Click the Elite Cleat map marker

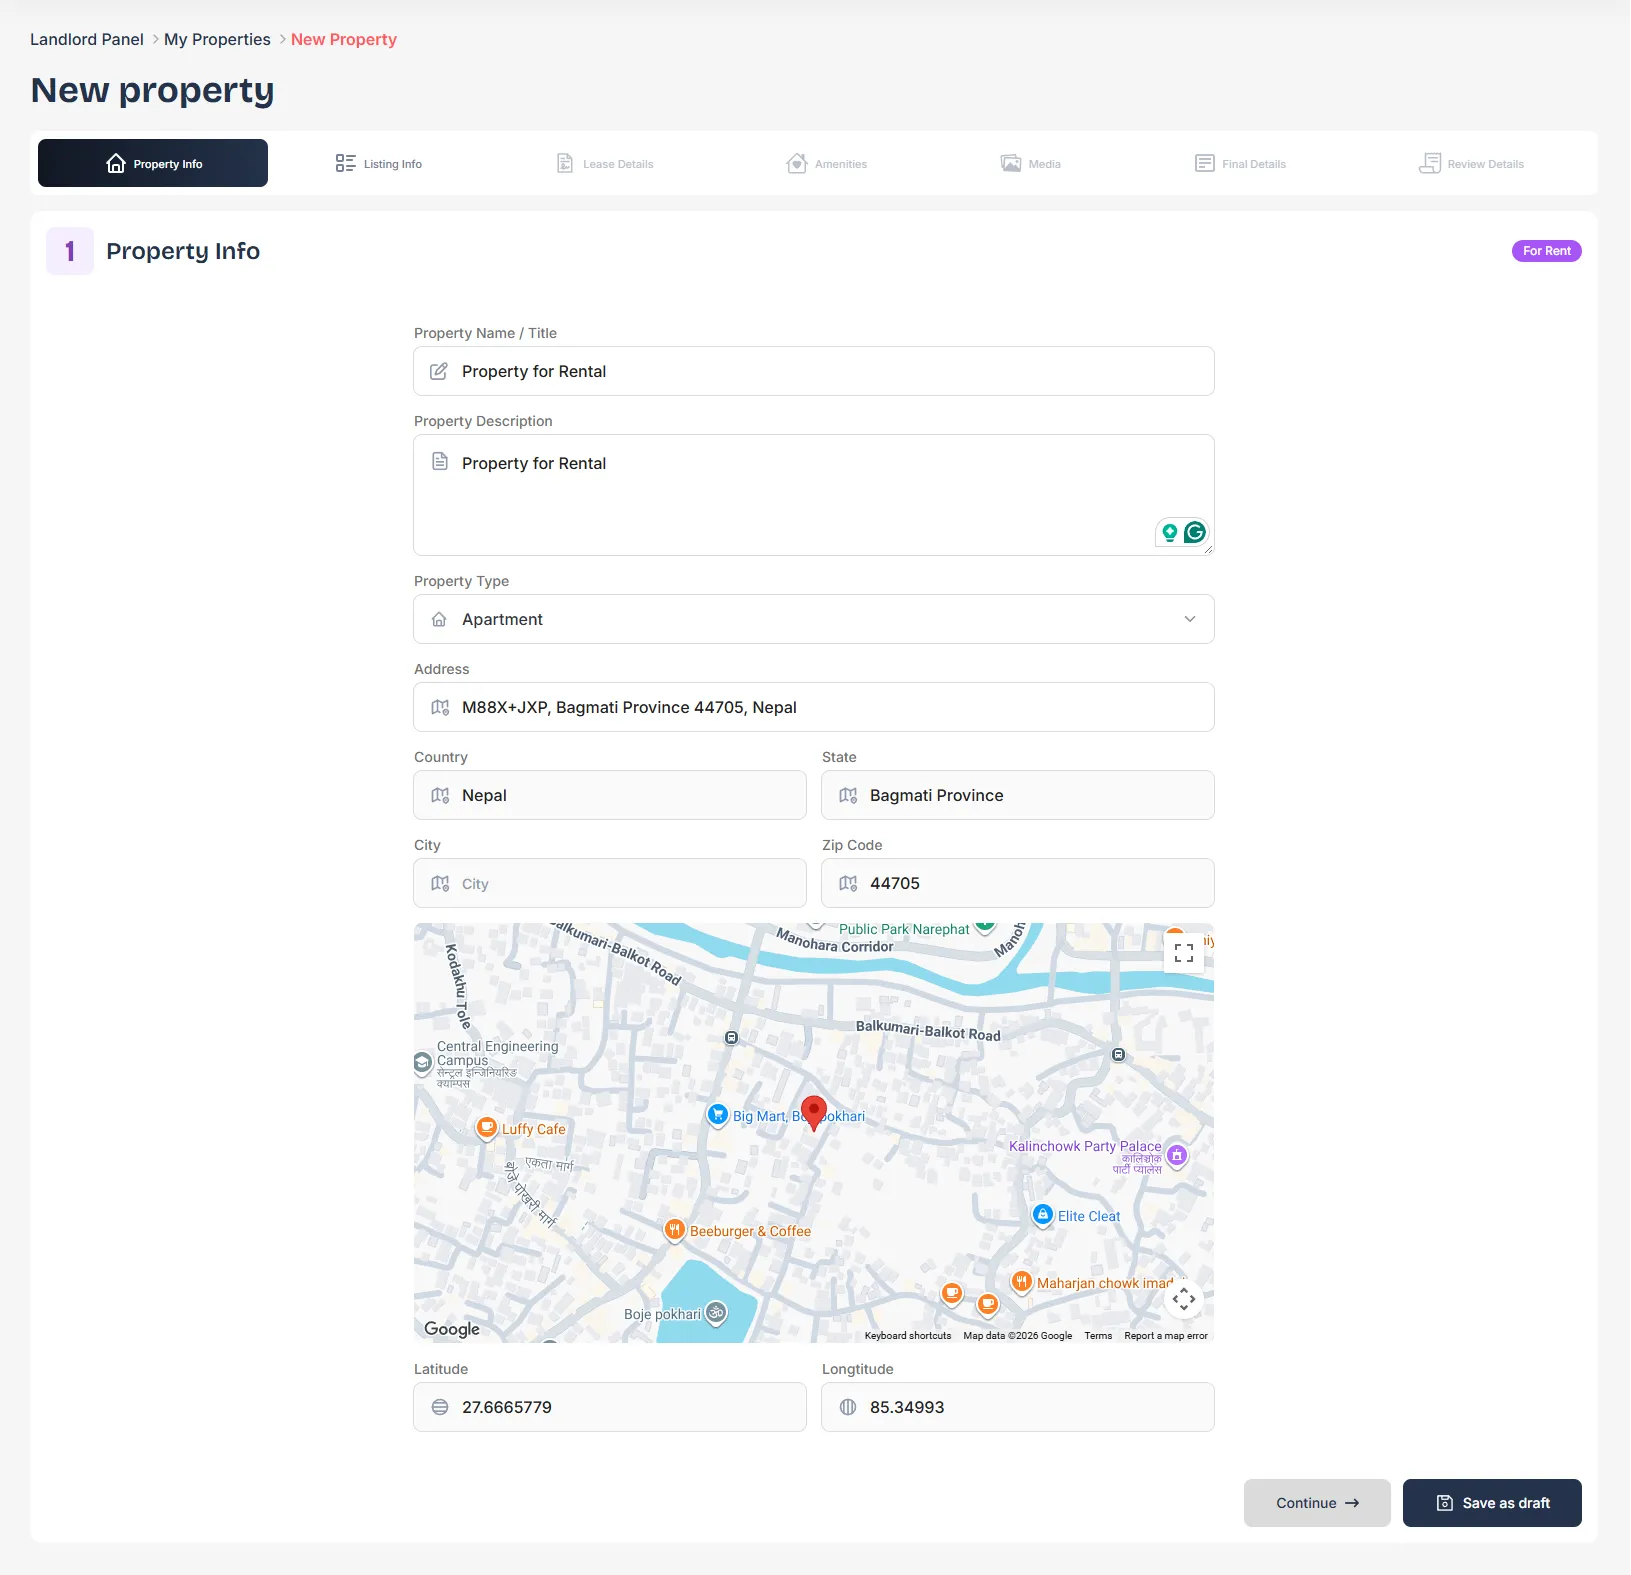[1043, 1215]
